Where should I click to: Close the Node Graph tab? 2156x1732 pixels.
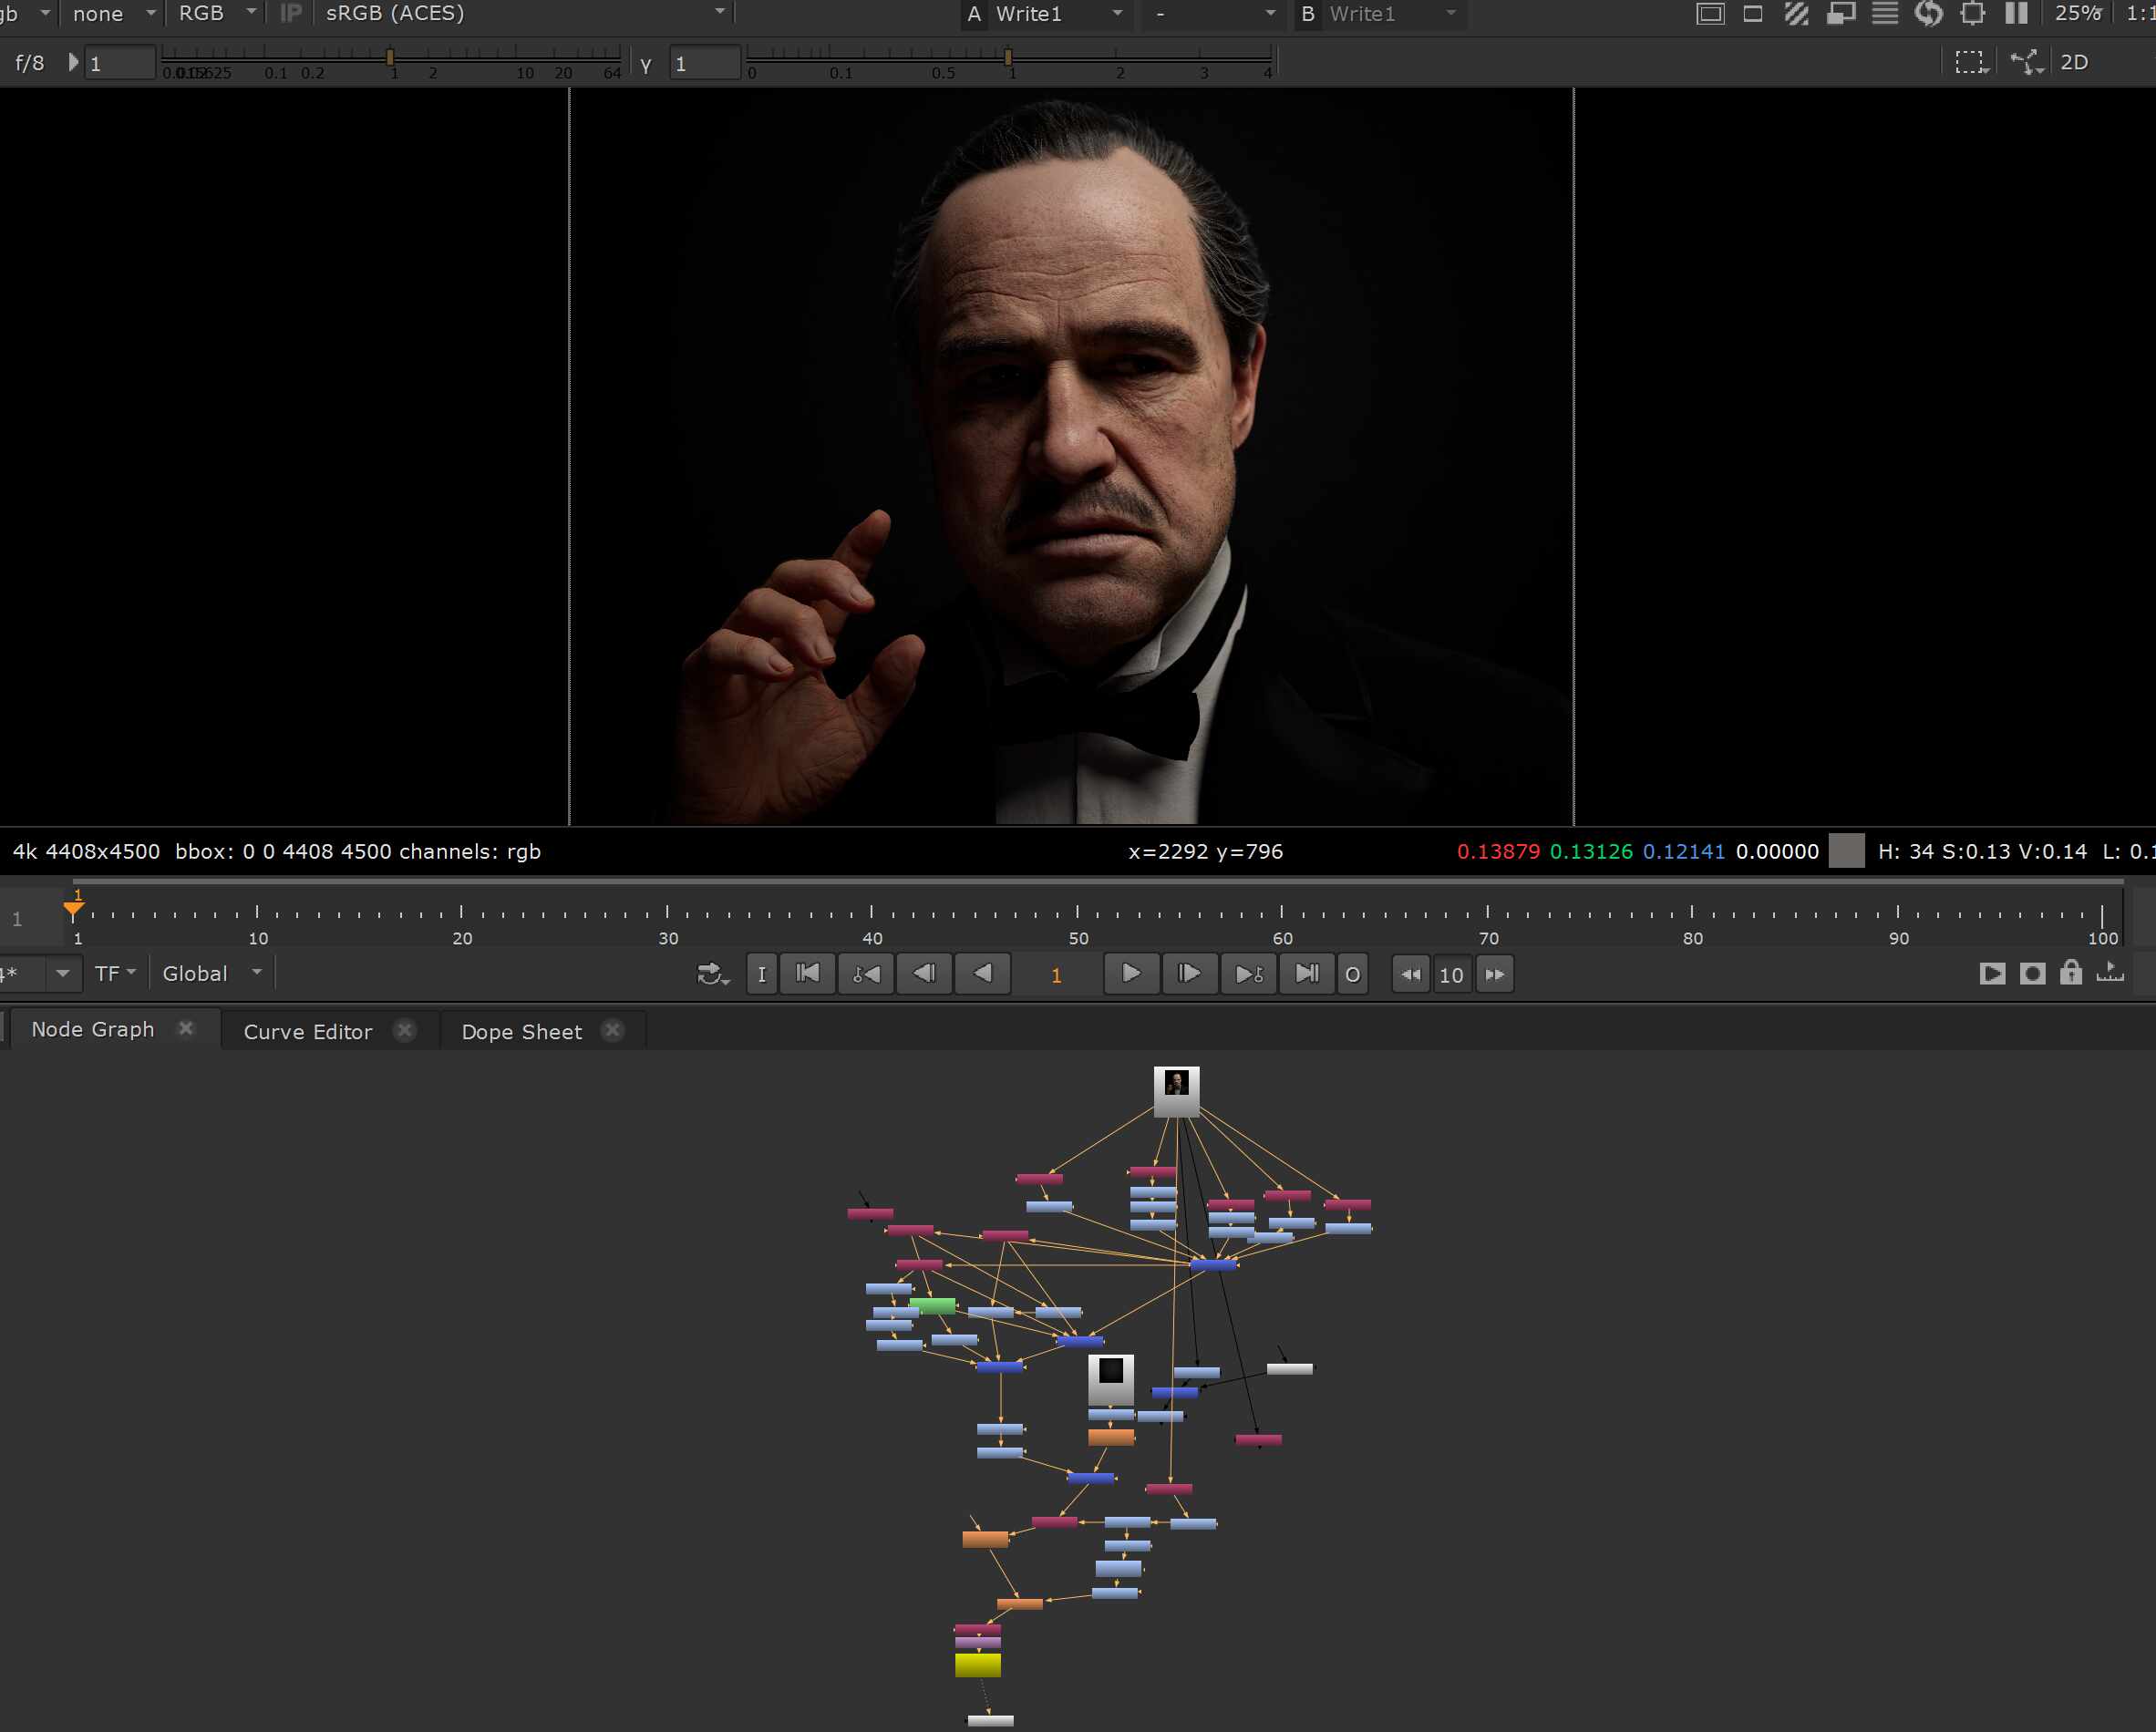click(186, 1029)
